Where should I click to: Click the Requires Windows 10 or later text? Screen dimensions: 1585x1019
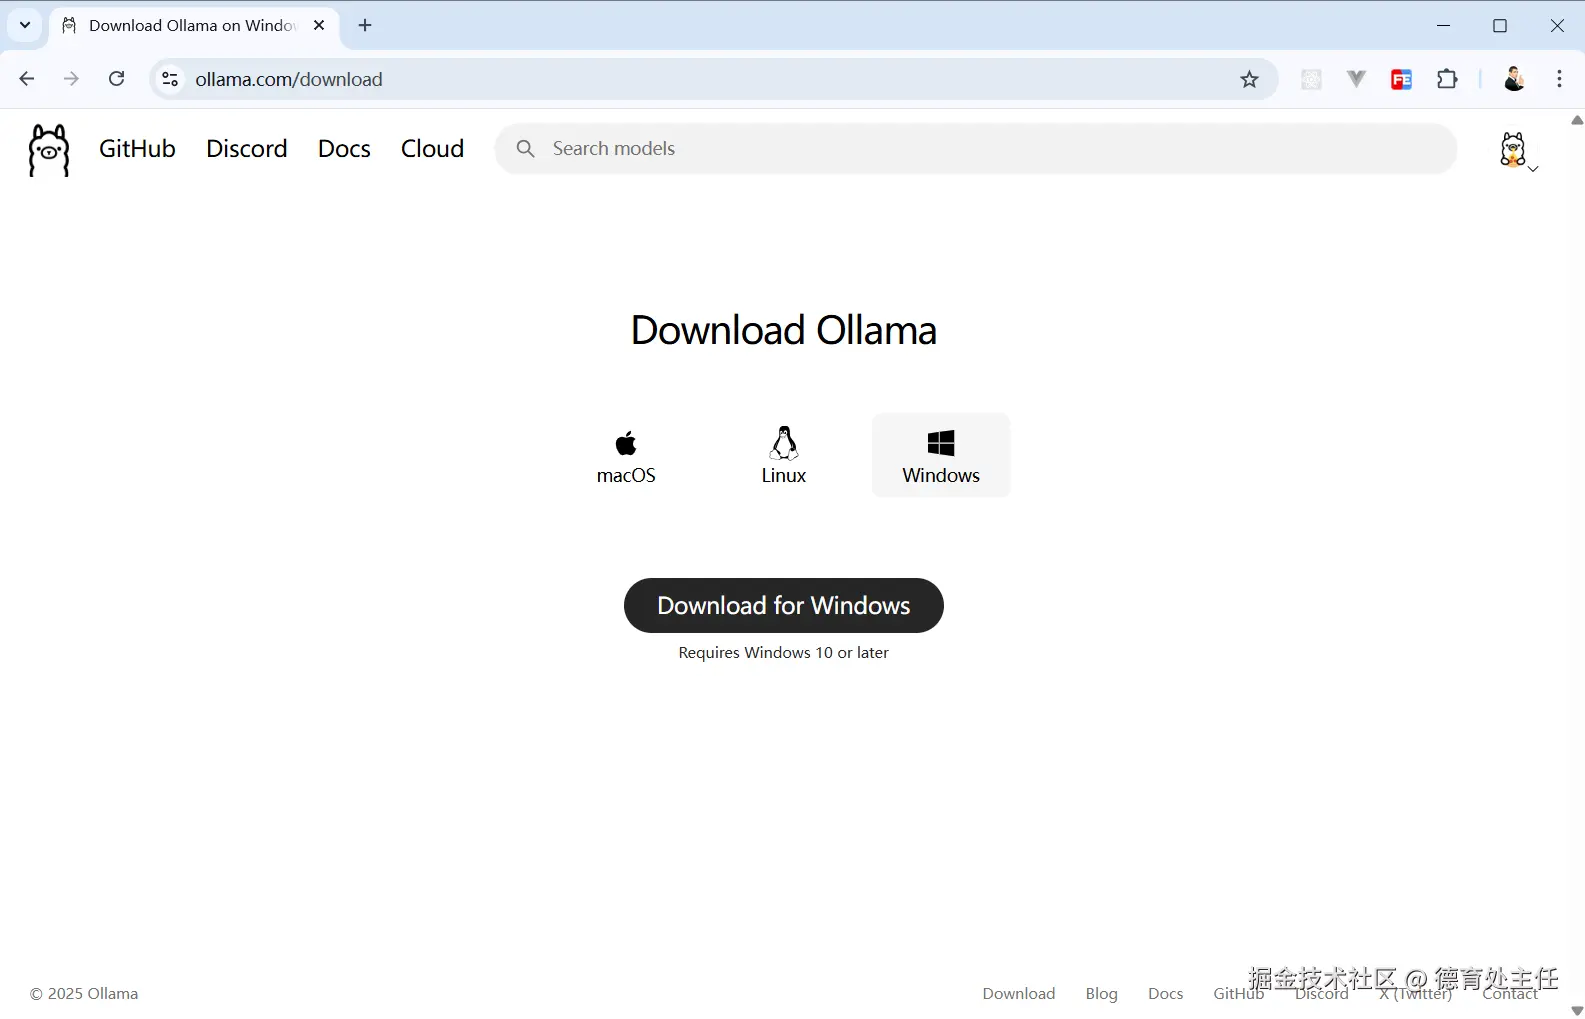784,652
